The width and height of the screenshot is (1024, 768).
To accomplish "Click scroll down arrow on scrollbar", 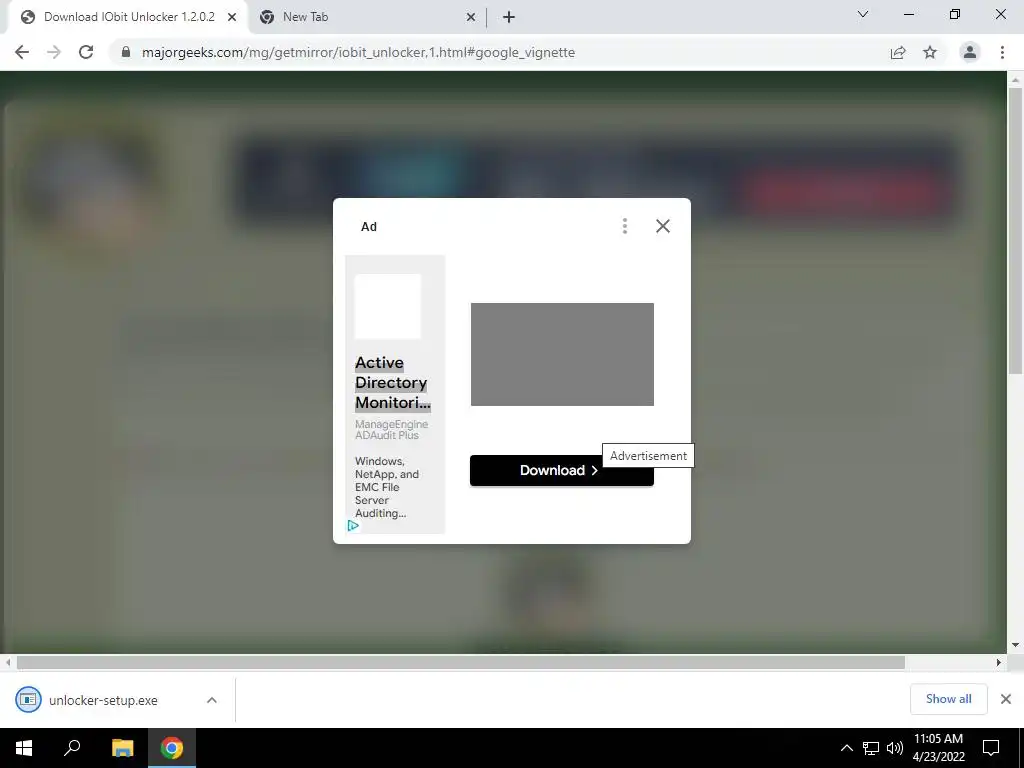I will point(1016,645).
